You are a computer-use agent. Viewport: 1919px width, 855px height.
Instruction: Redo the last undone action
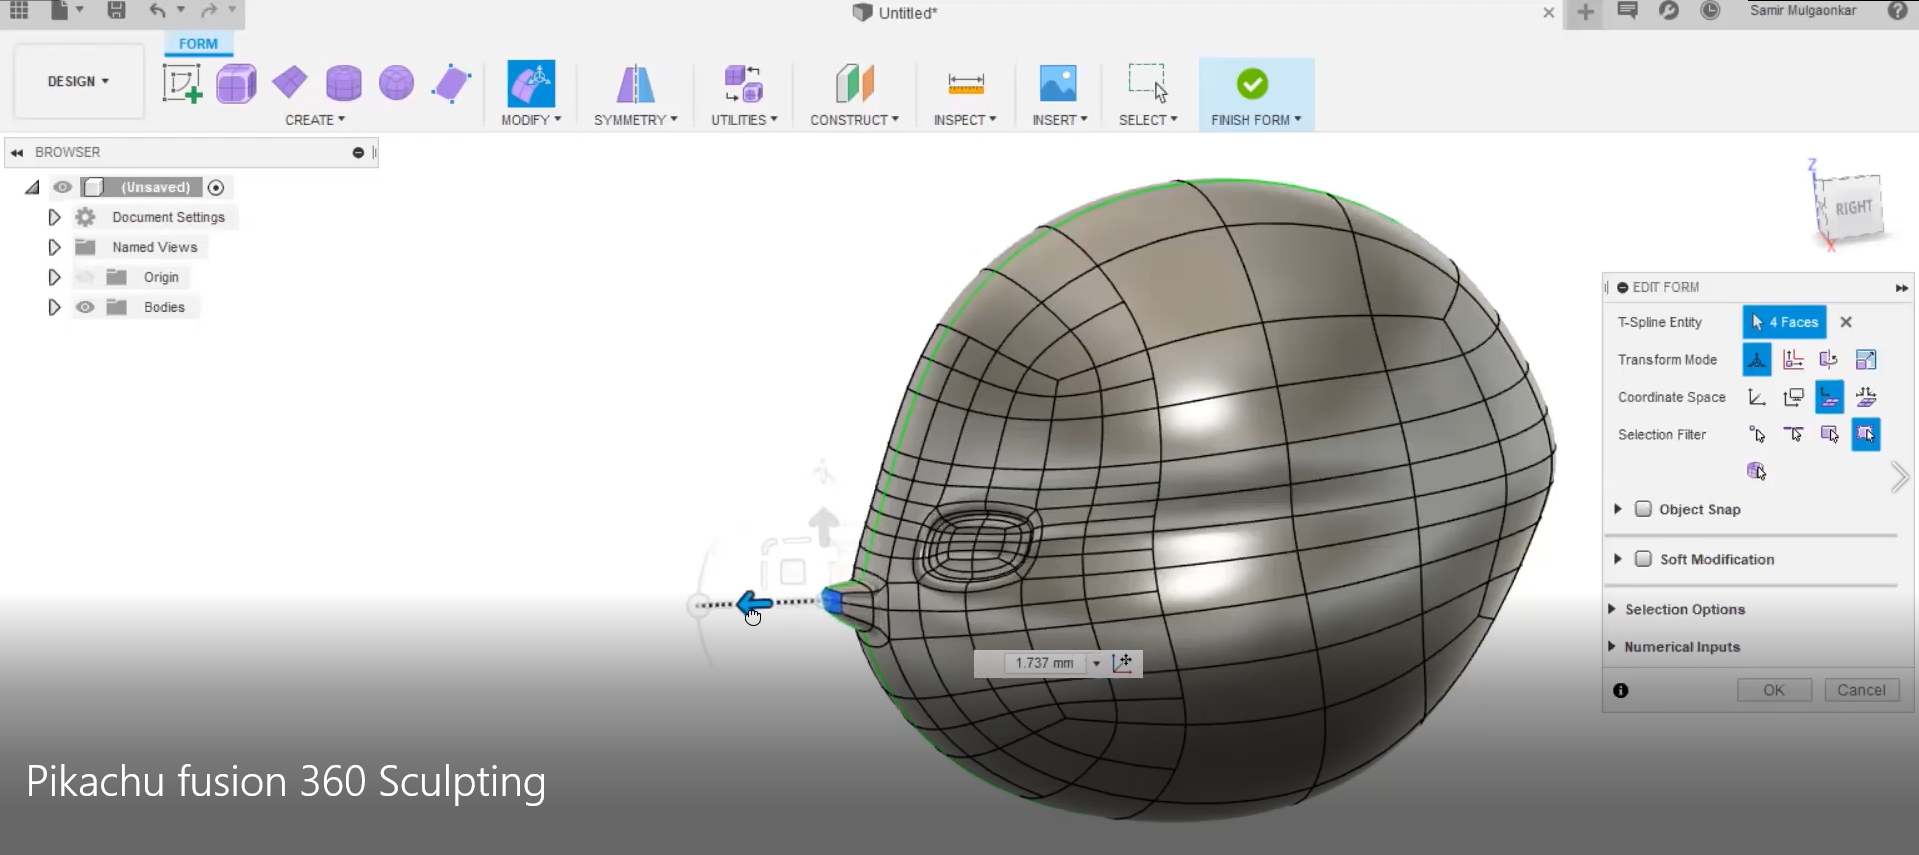(x=208, y=11)
